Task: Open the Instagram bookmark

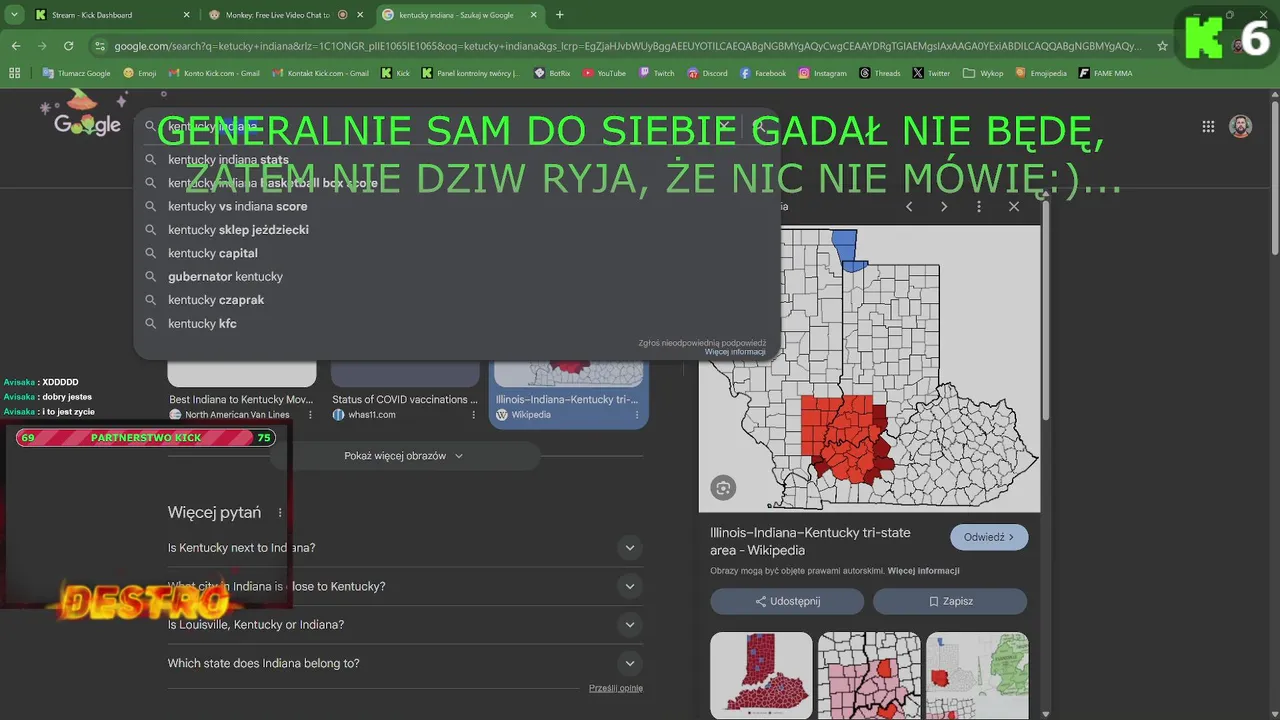Action: [822, 73]
